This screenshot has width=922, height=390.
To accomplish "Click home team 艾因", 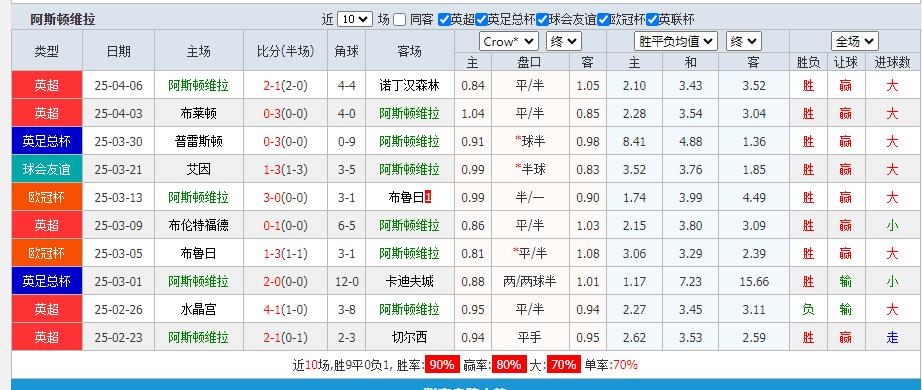I will coord(198,169).
